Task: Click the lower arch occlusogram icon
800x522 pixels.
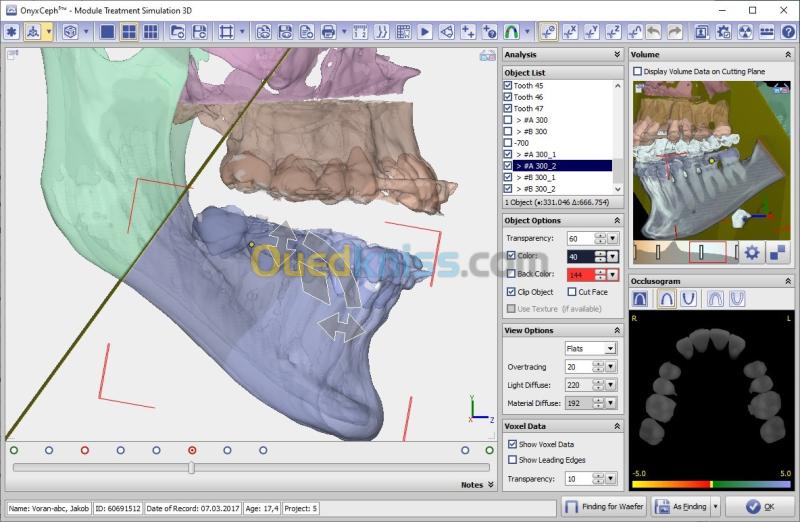Action: tap(689, 299)
